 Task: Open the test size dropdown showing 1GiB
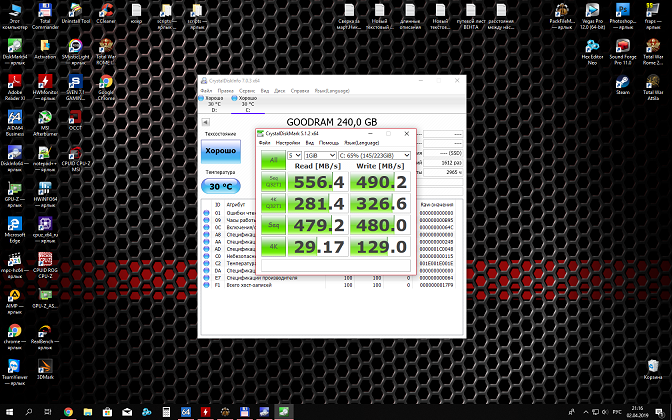320,155
